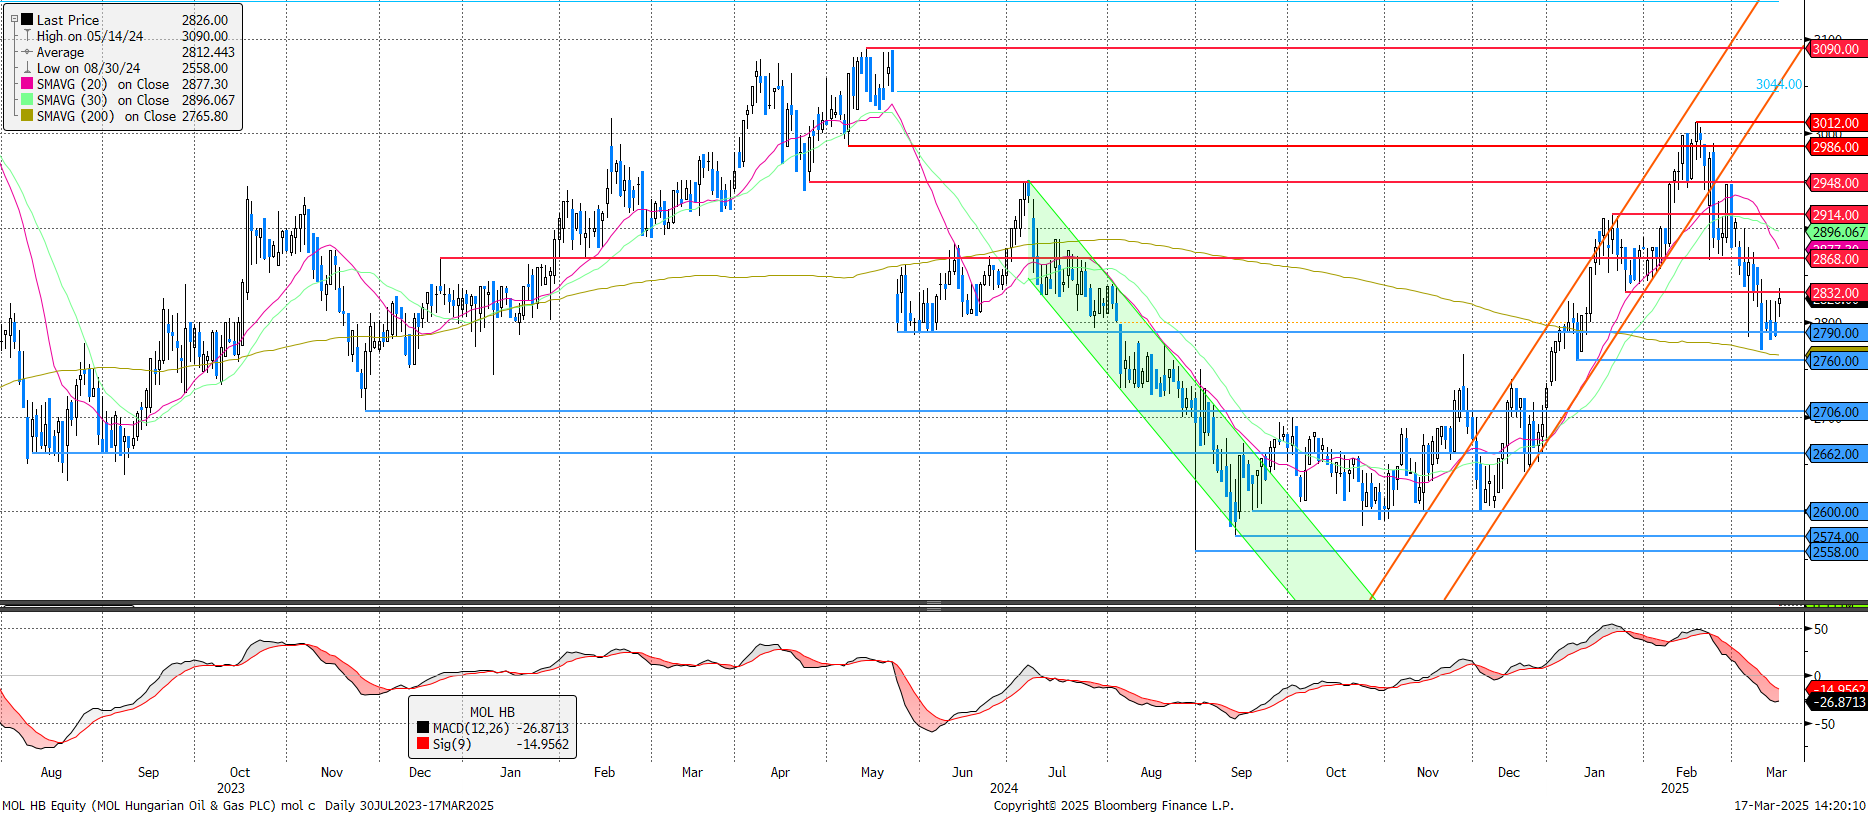Screen dimensions: 1868x814
Task: Collapse the legend tree with minus box
Action: point(14,19)
